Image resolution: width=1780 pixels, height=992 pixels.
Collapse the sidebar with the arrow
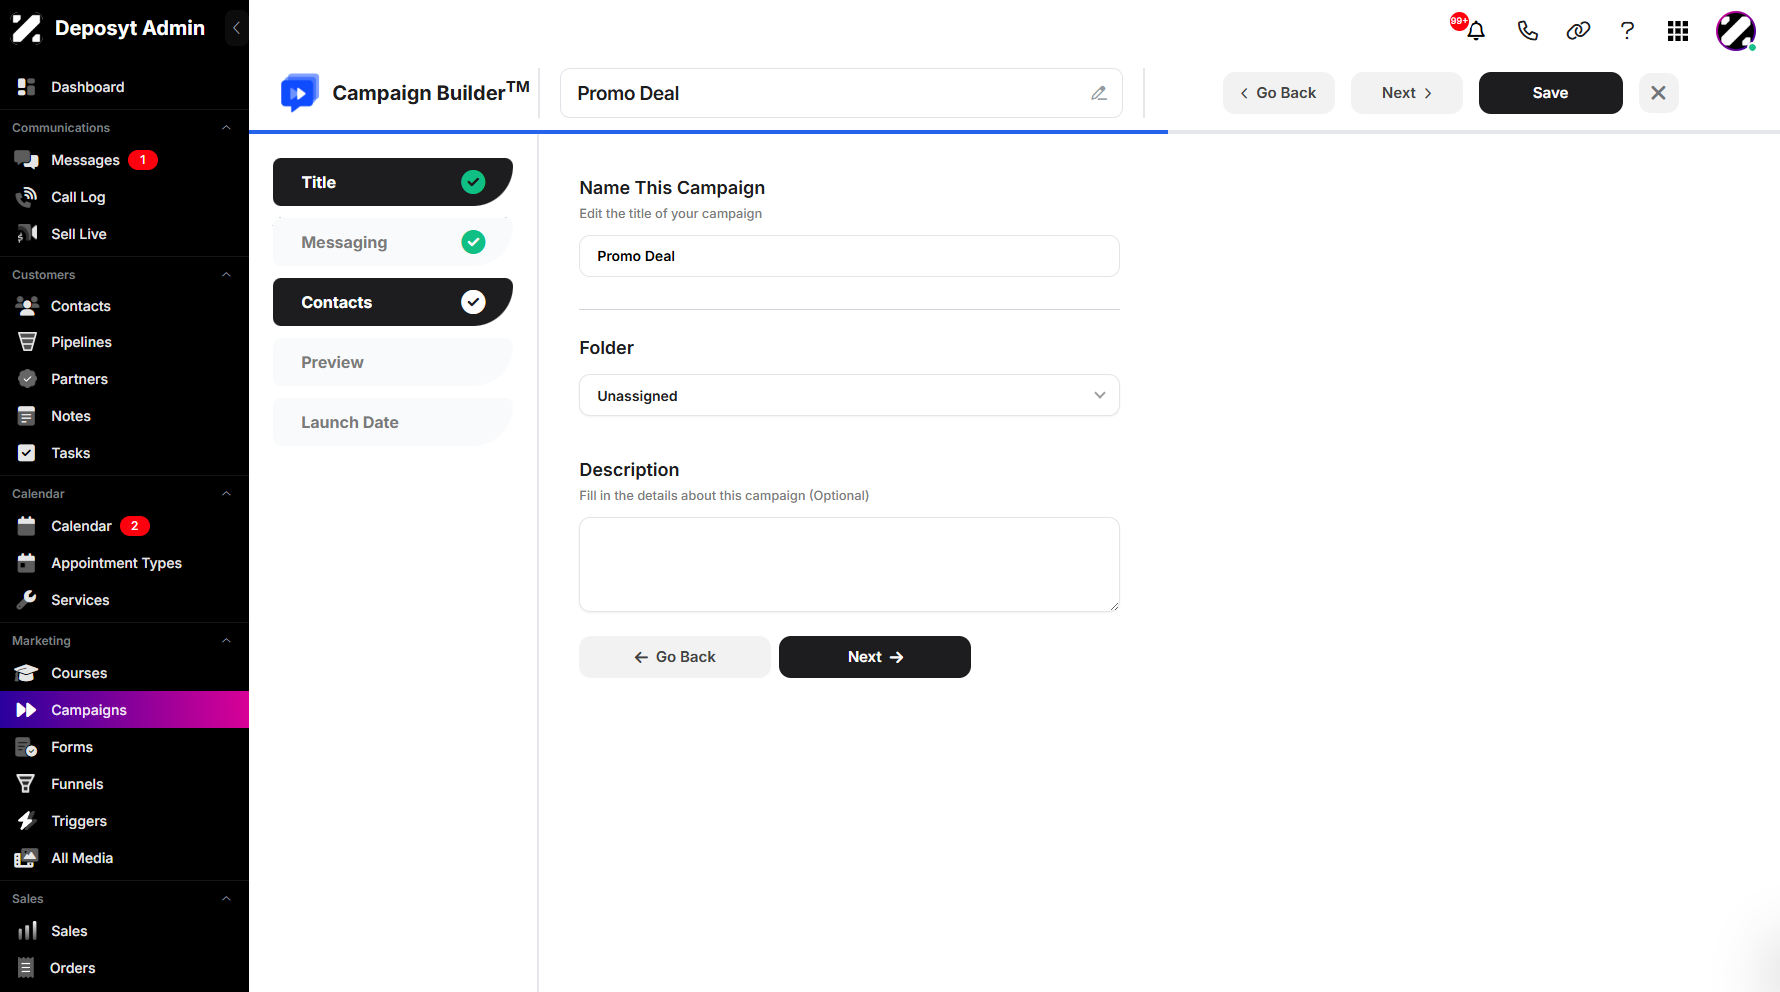coord(236,28)
